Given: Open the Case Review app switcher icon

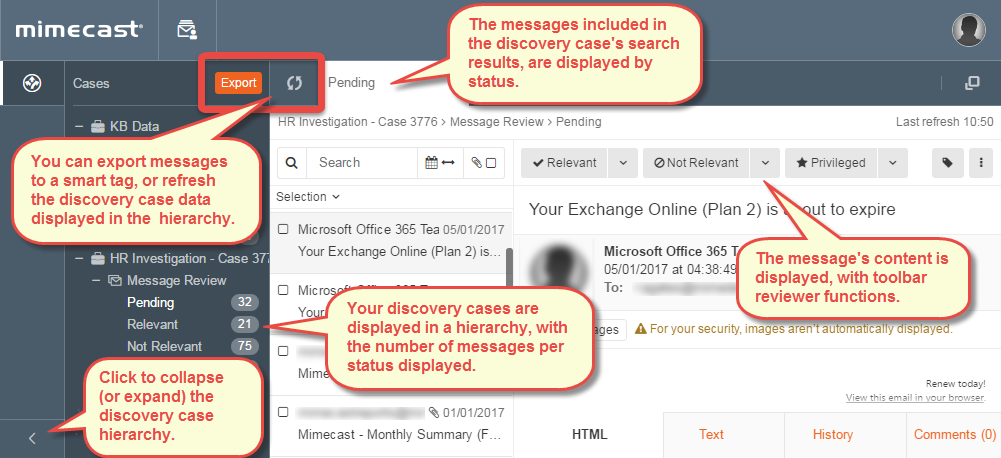Looking at the screenshot, I should [187, 29].
